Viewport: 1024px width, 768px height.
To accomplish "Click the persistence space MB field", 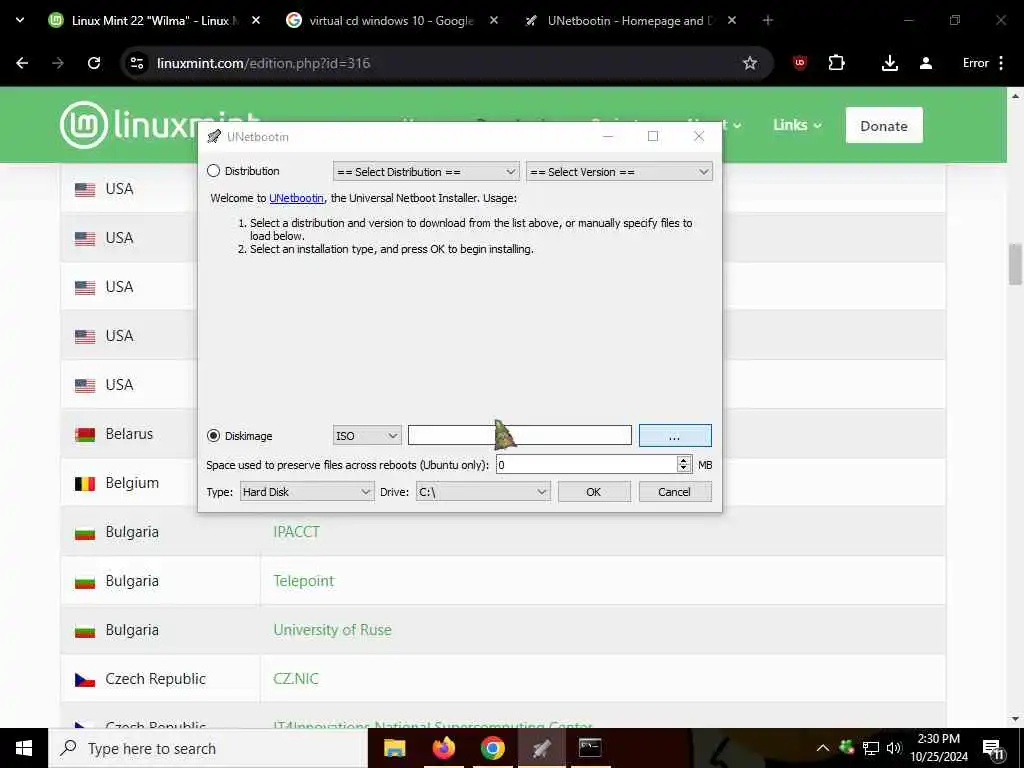I will [x=586, y=464].
